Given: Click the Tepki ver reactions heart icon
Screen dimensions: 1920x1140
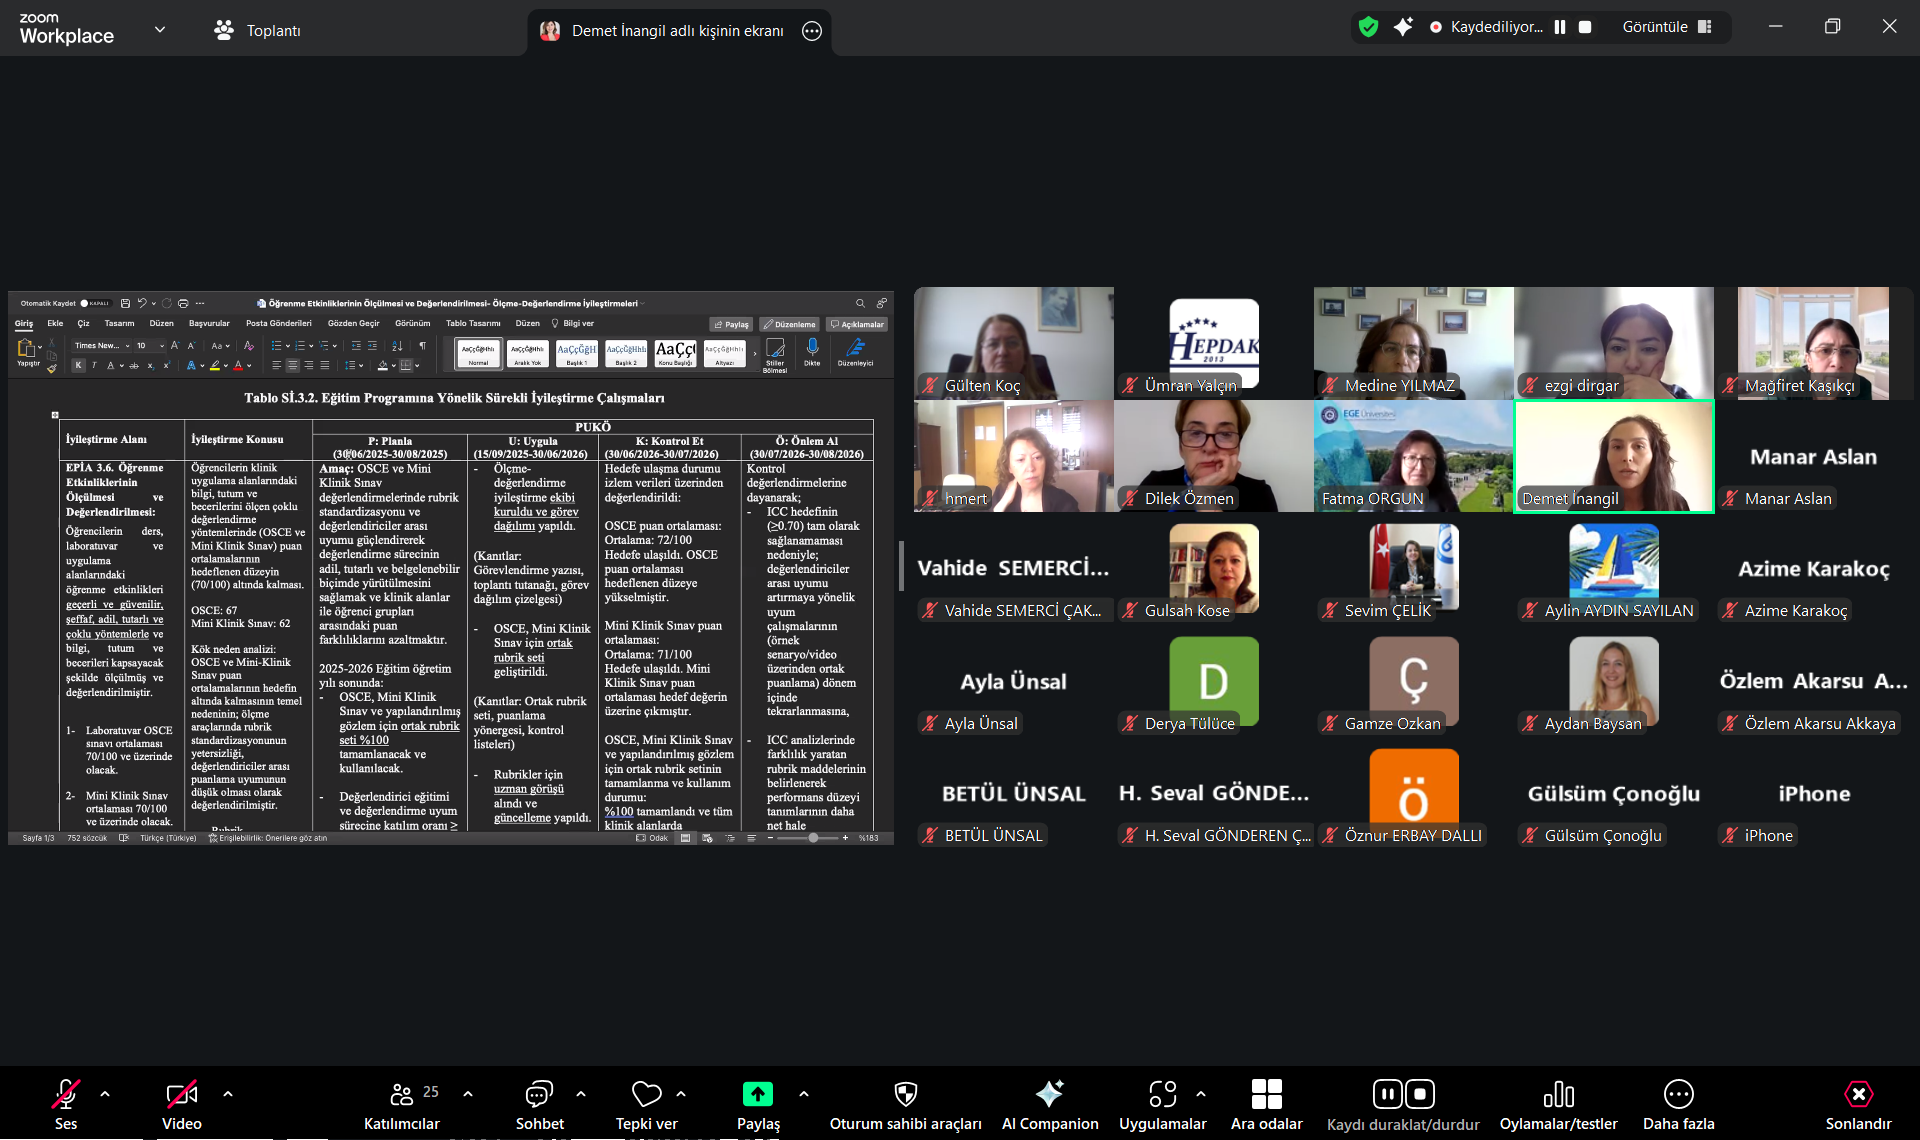Looking at the screenshot, I should tap(647, 1094).
